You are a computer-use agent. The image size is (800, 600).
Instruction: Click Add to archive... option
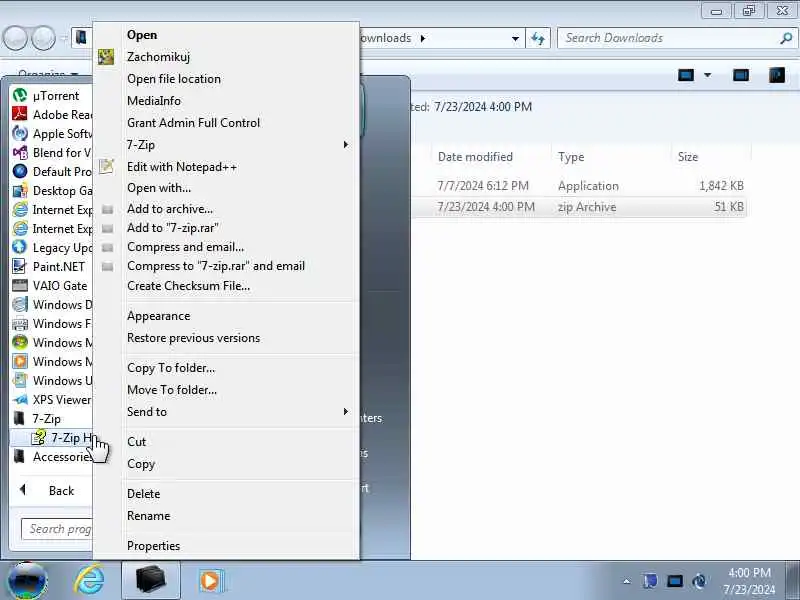tap(170, 209)
